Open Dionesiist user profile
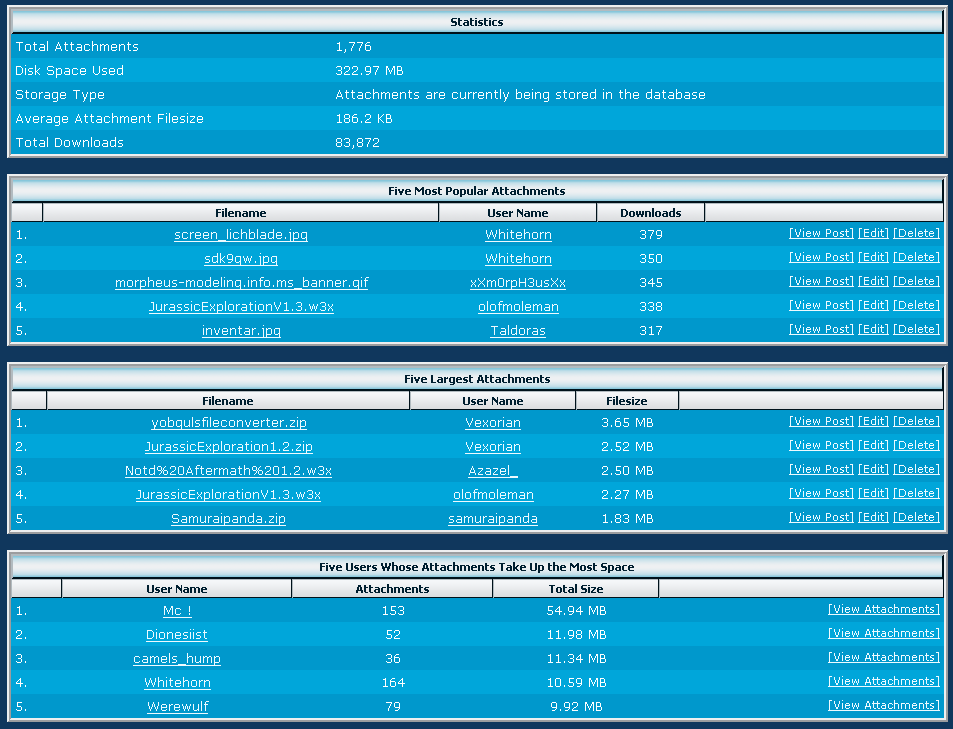The height and width of the screenshot is (729, 953). [177, 635]
